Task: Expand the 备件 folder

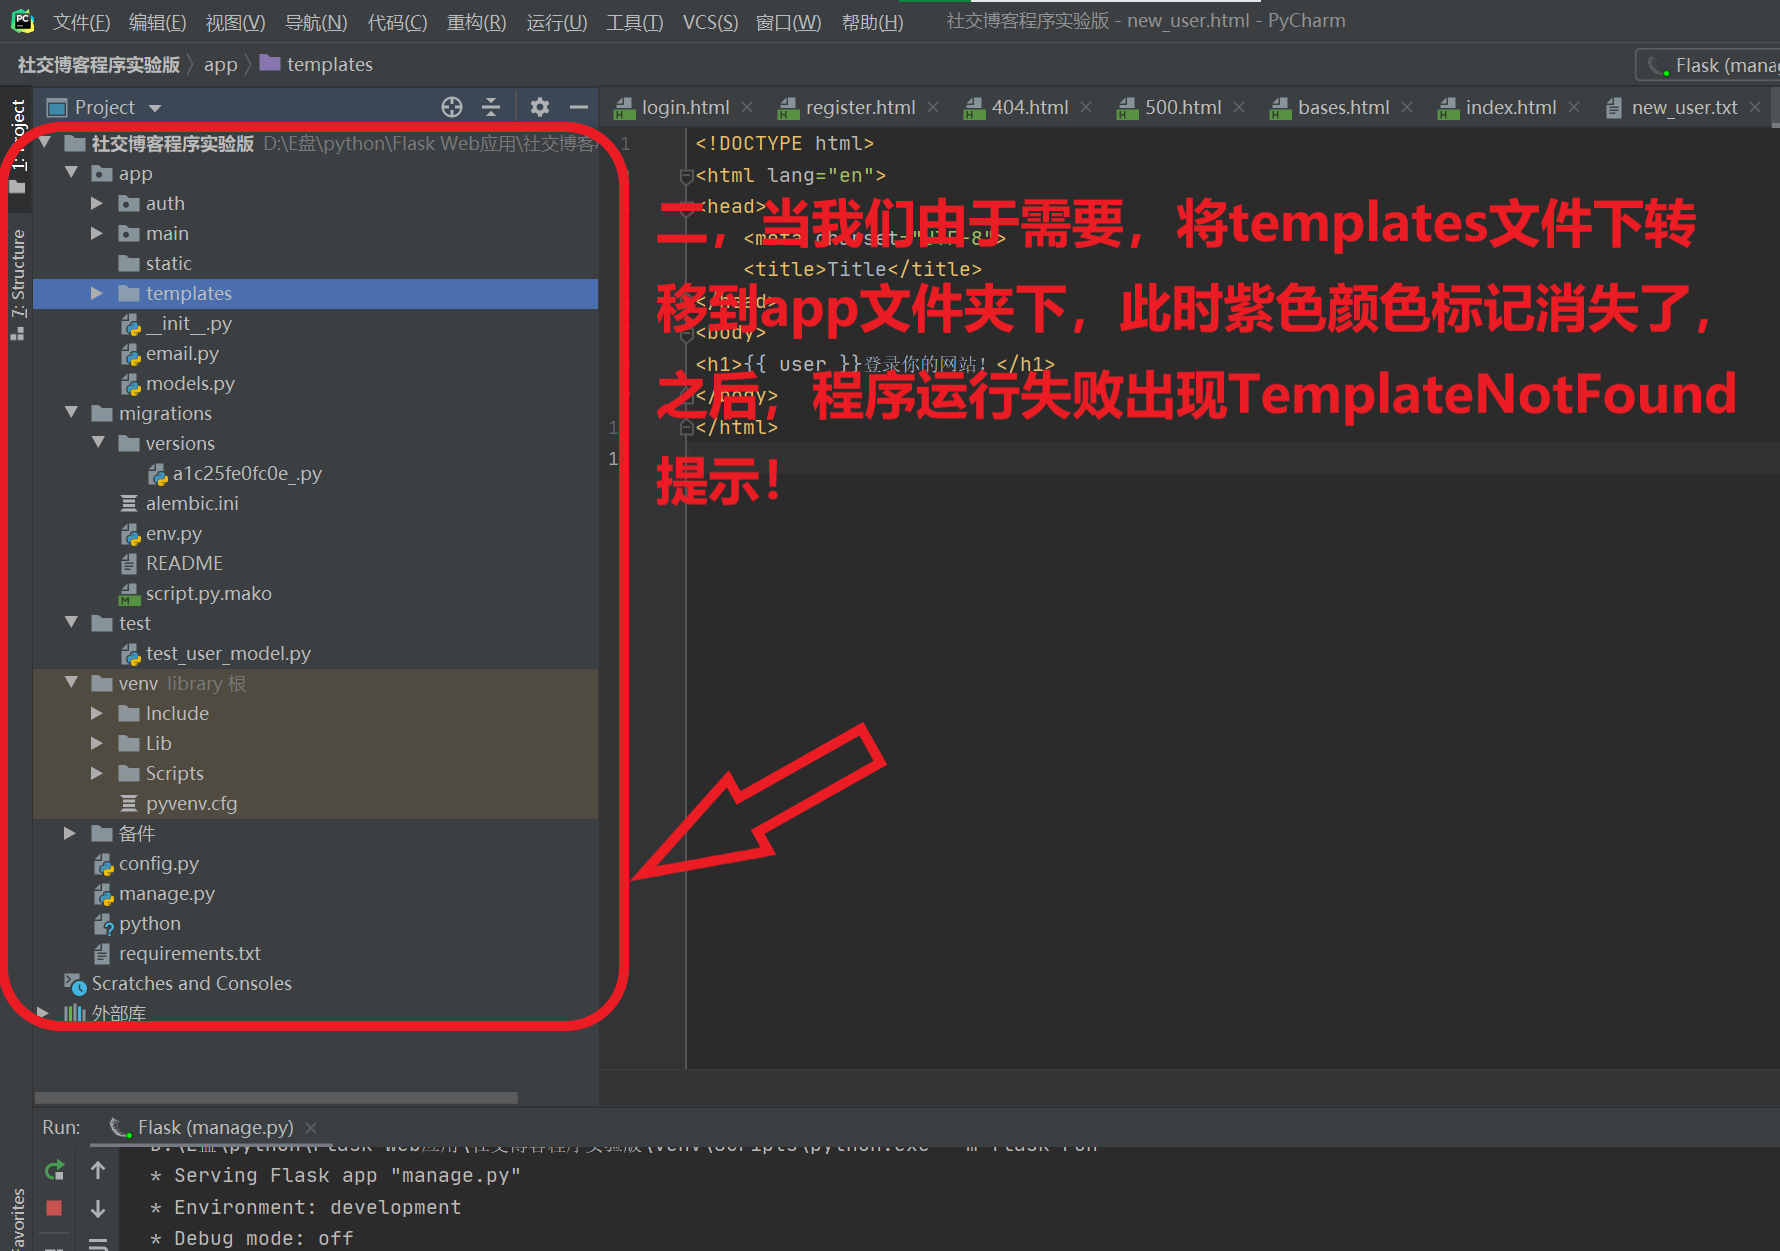Action: 69,833
